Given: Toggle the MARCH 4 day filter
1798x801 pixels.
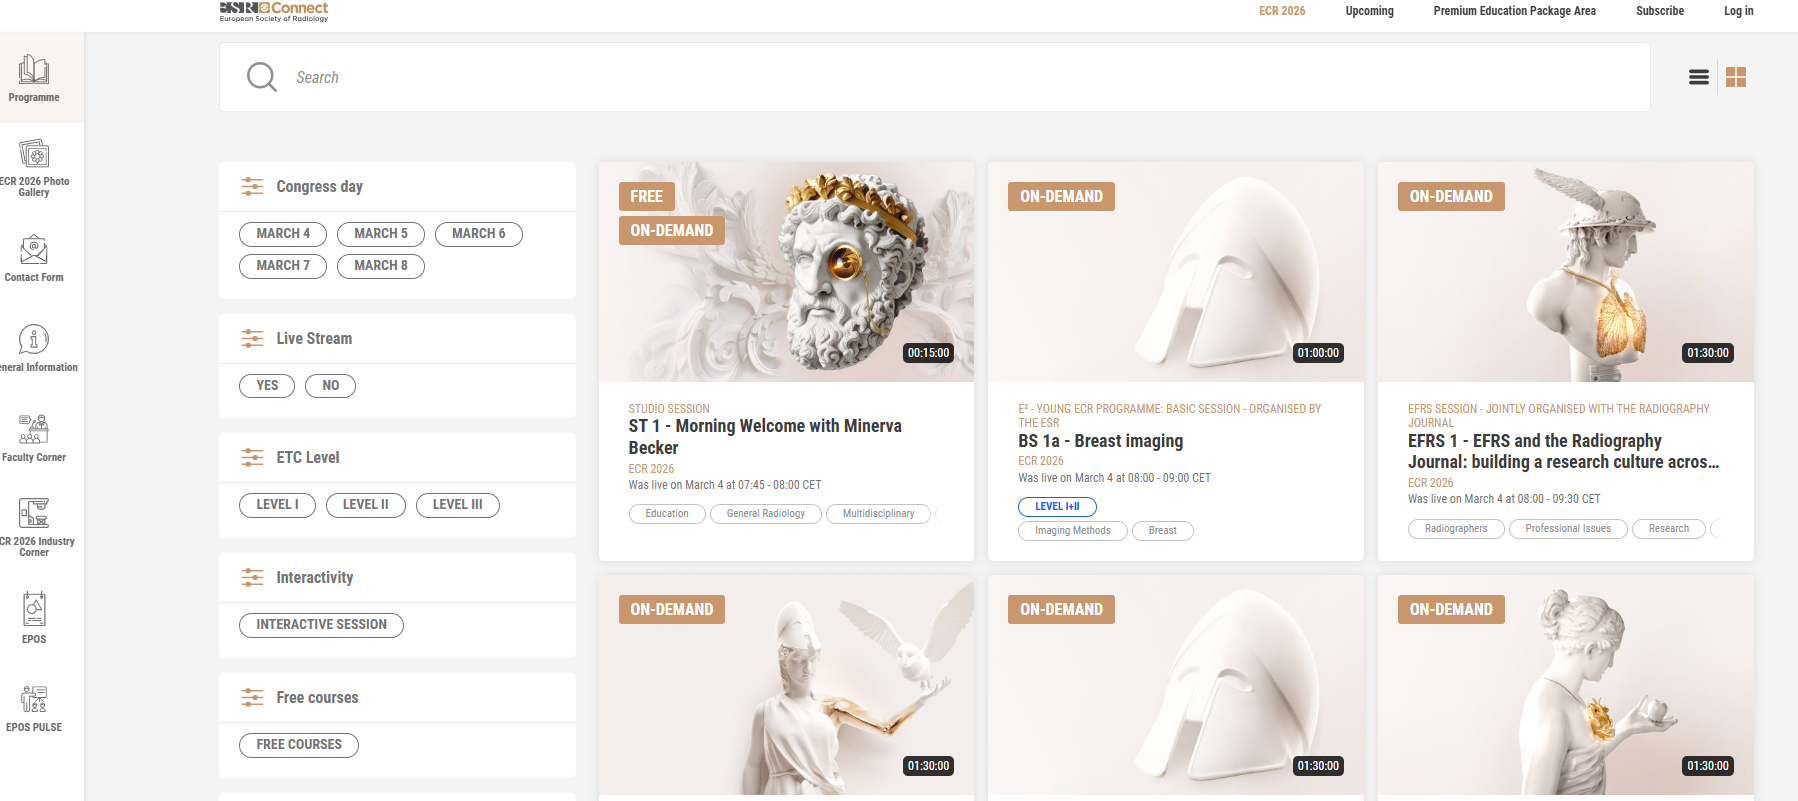Looking at the screenshot, I should pos(283,234).
